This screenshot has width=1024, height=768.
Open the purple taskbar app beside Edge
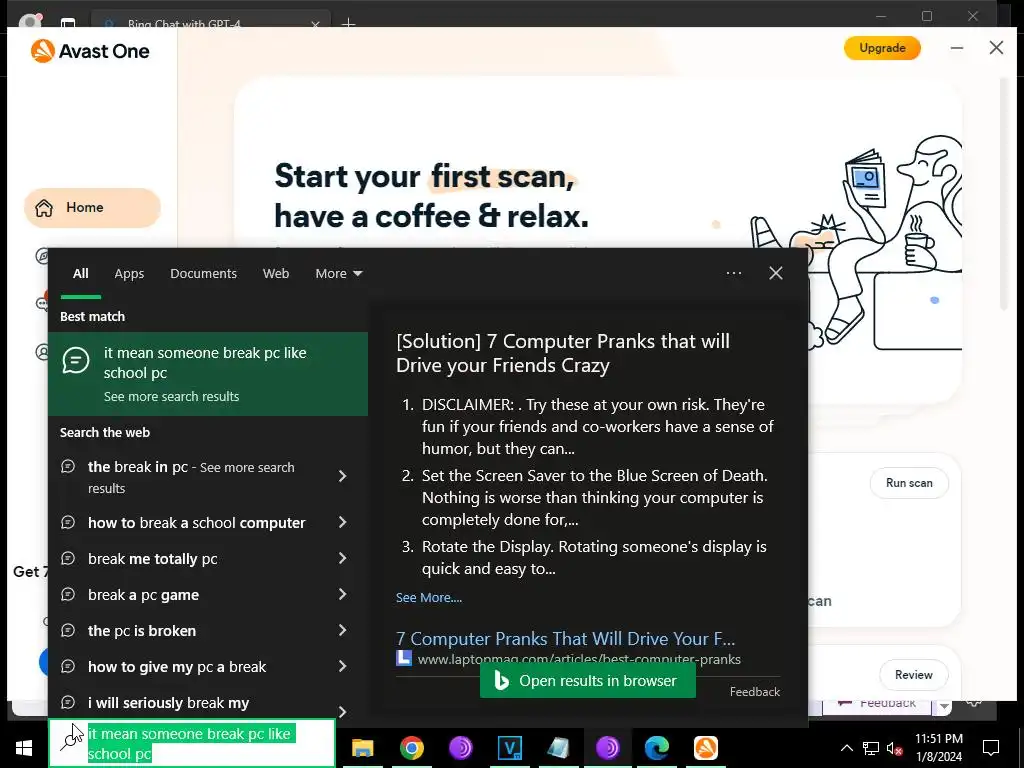point(607,748)
